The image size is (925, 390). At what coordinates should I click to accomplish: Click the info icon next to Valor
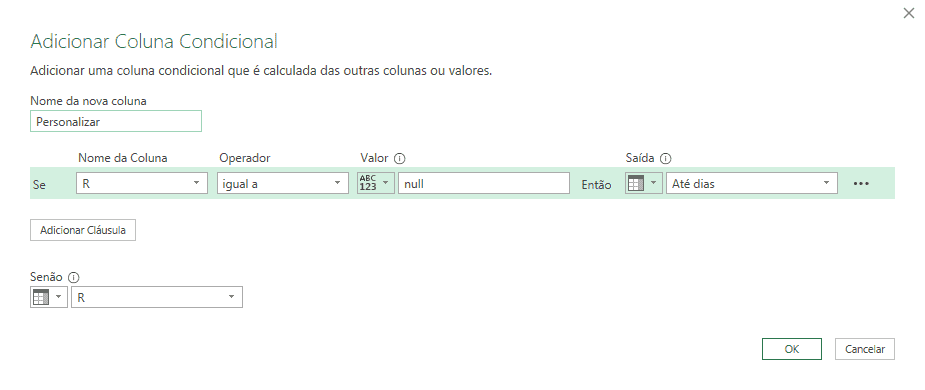(399, 159)
